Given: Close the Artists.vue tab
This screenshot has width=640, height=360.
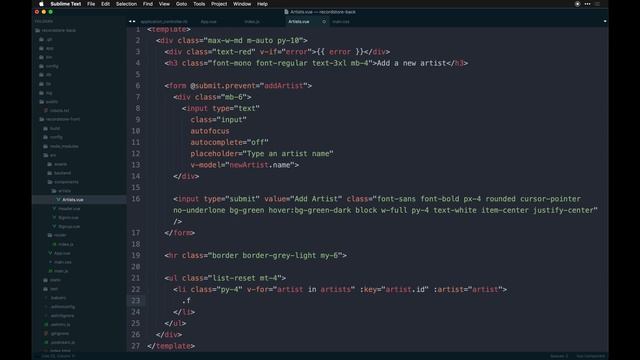Looking at the screenshot, I should pyautogui.click(x=324, y=22).
